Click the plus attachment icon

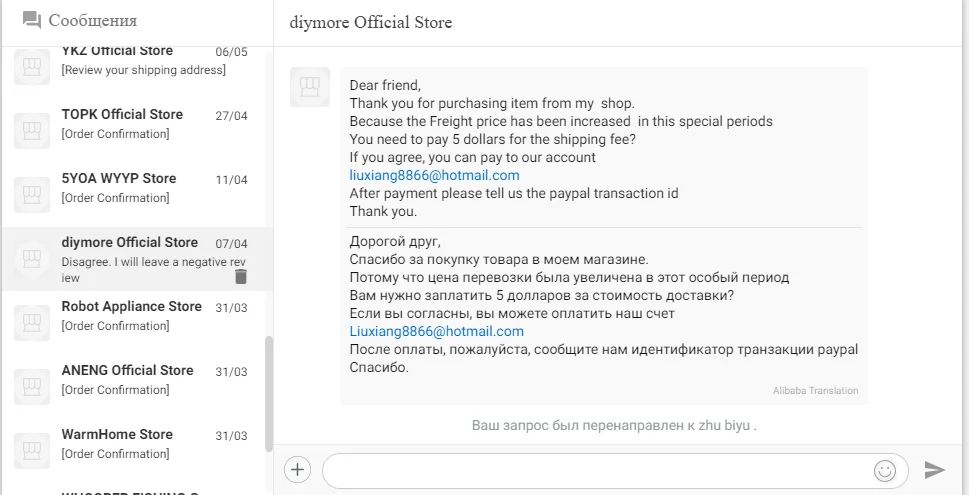[297, 469]
